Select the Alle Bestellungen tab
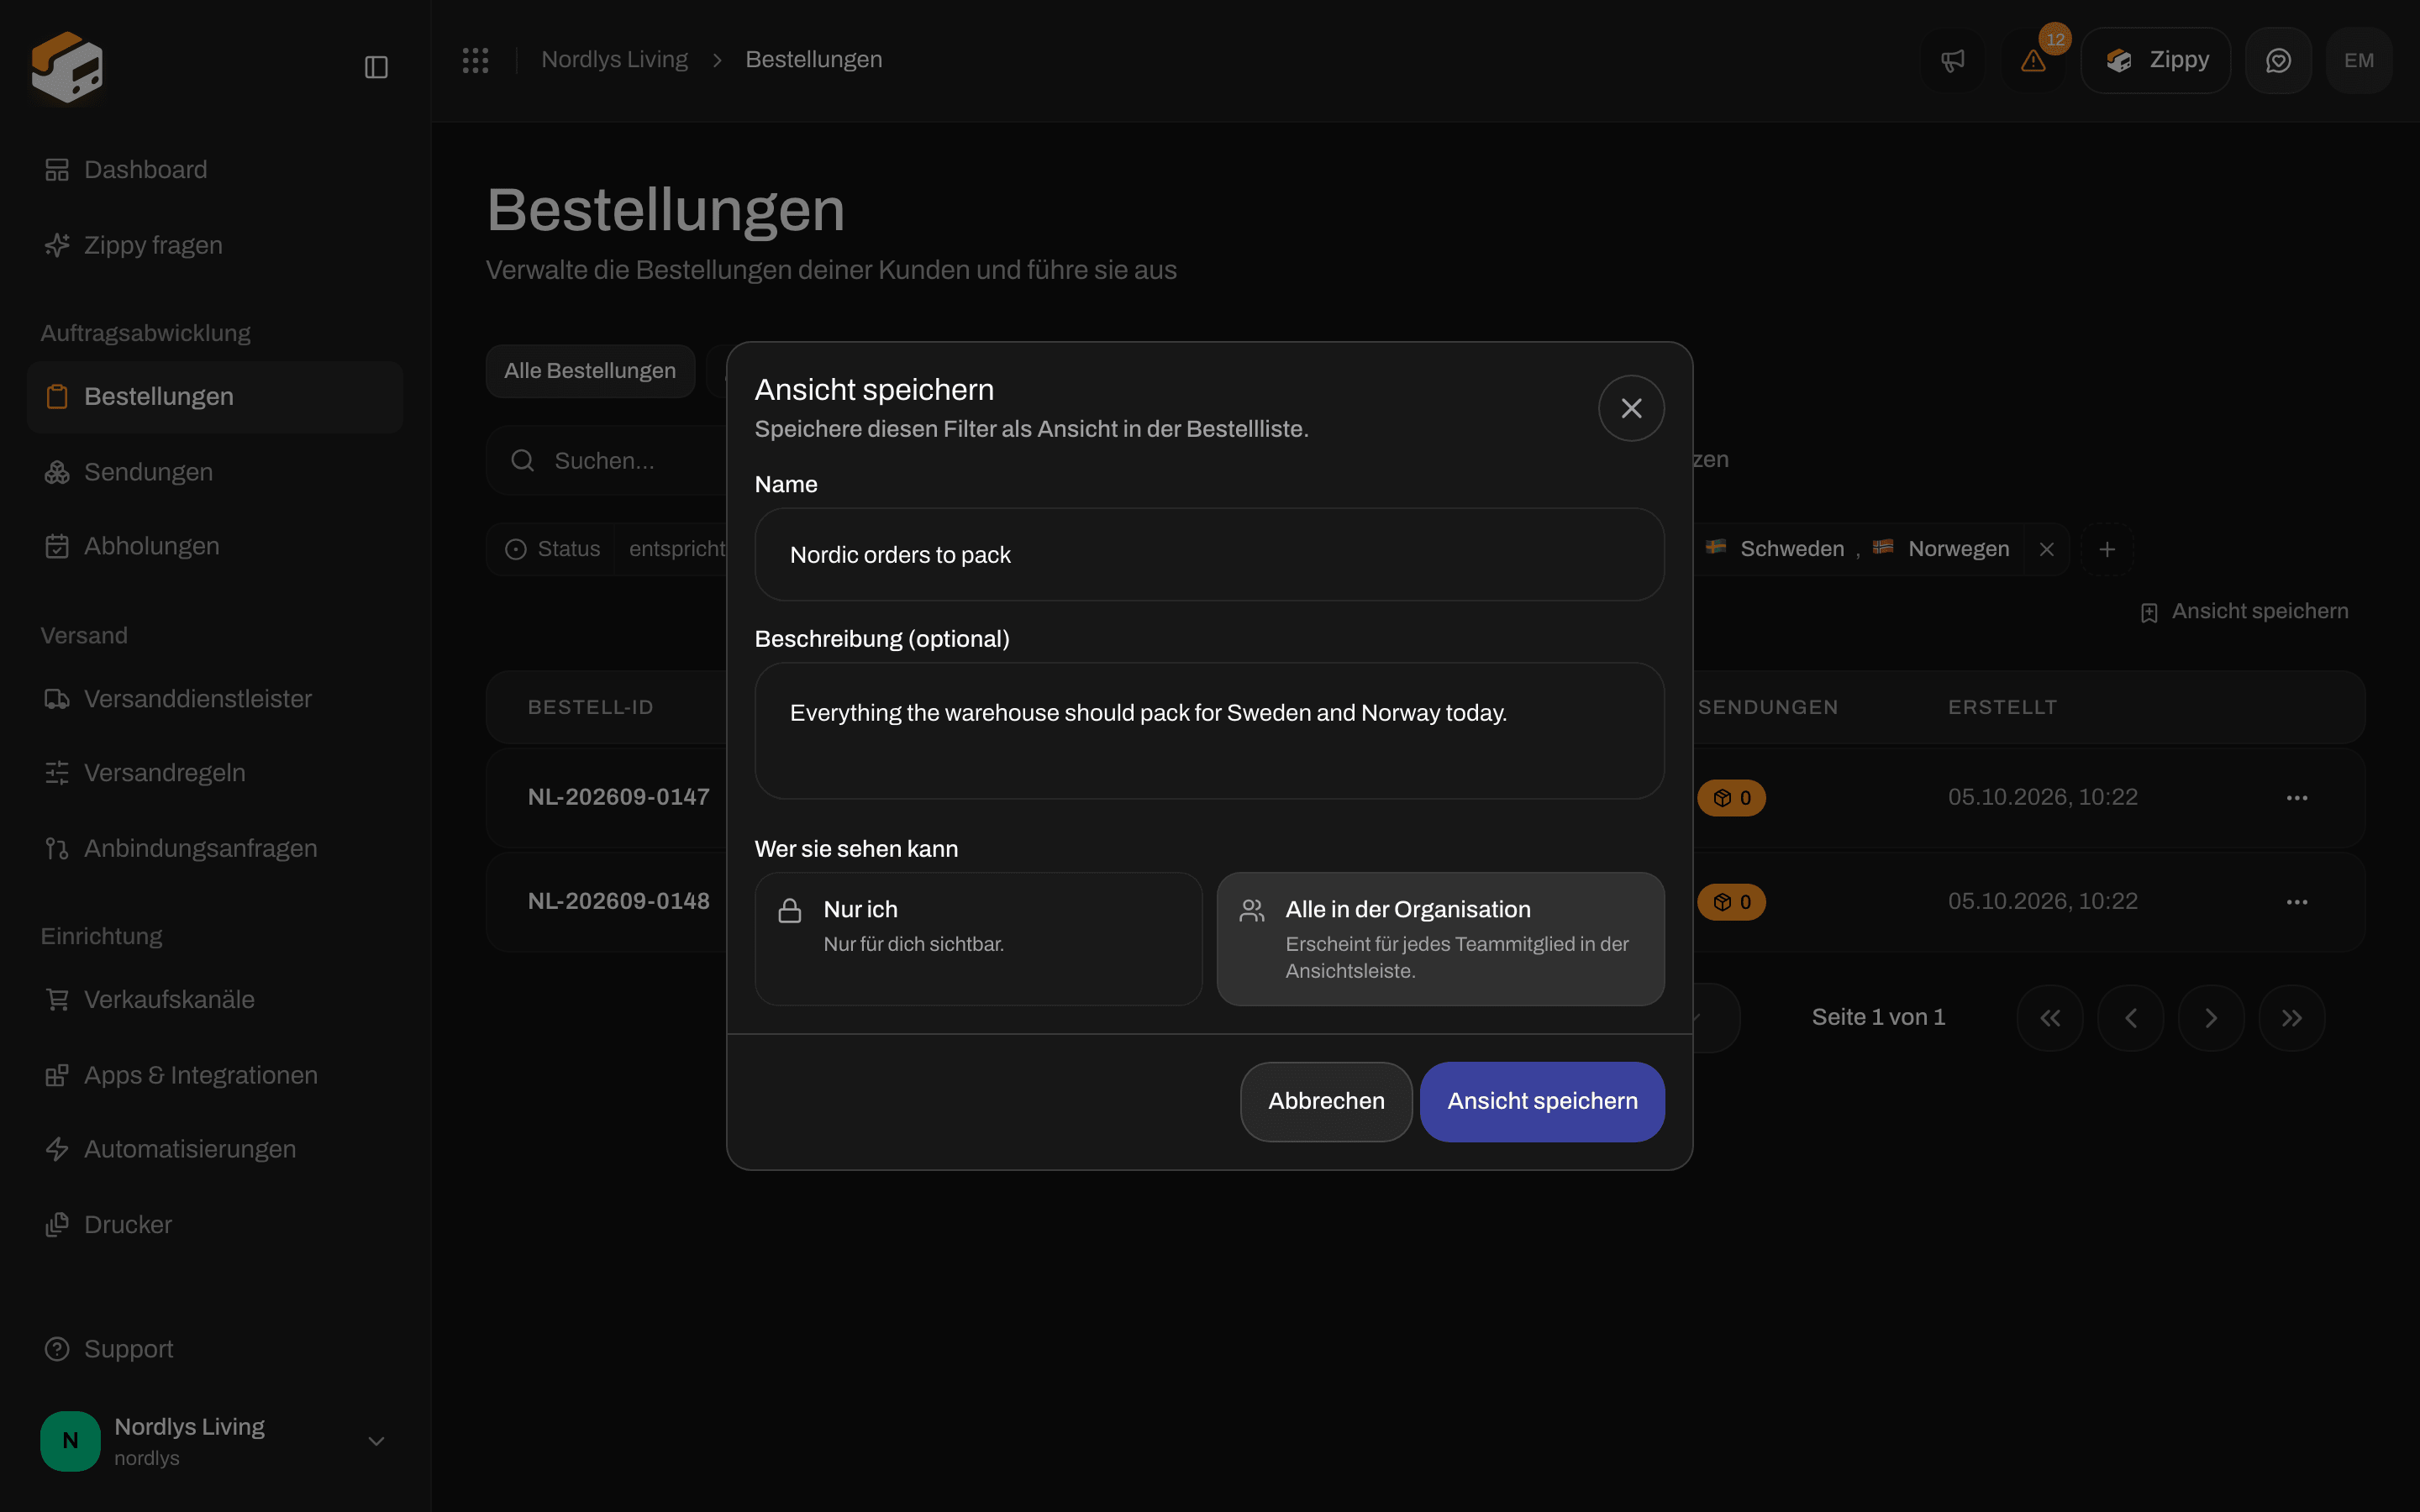Image resolution: width=2420 pixels, height=1512 pixels. pyautogui.click(x=590, y=371)
